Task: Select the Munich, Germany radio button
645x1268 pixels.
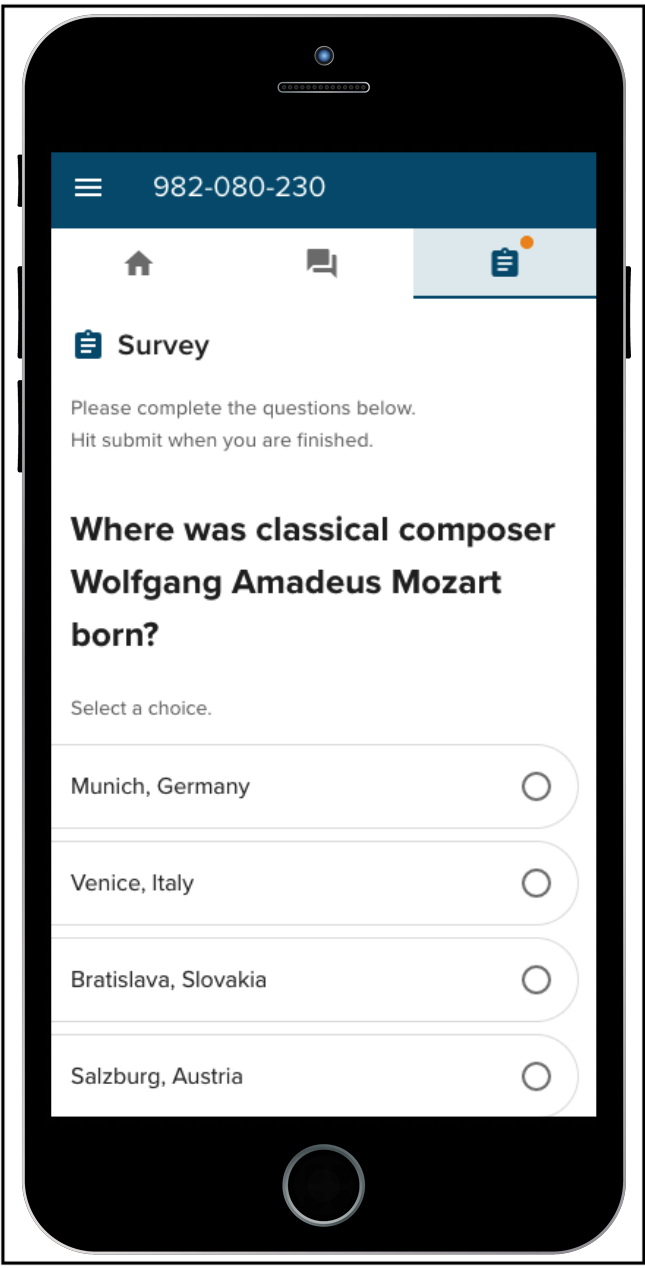Action: tap(537, 787)
